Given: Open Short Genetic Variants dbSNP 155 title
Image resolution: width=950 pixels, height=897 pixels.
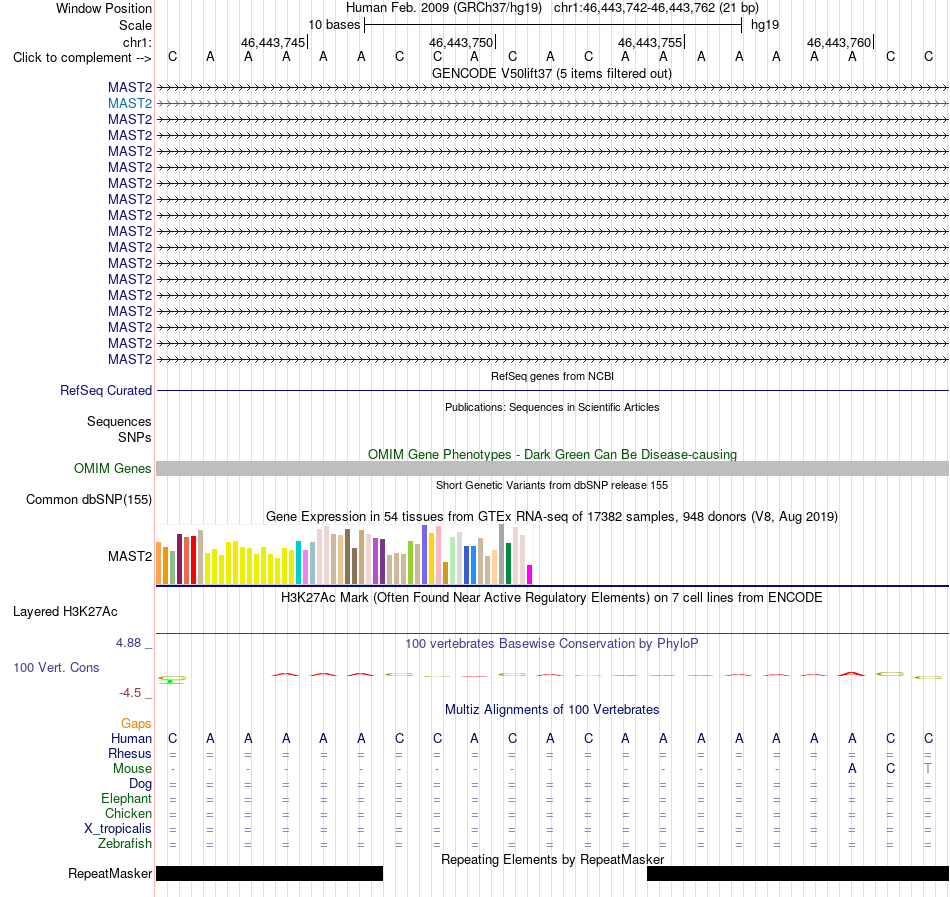Looking at the screenshot, I should click(552, 485).
